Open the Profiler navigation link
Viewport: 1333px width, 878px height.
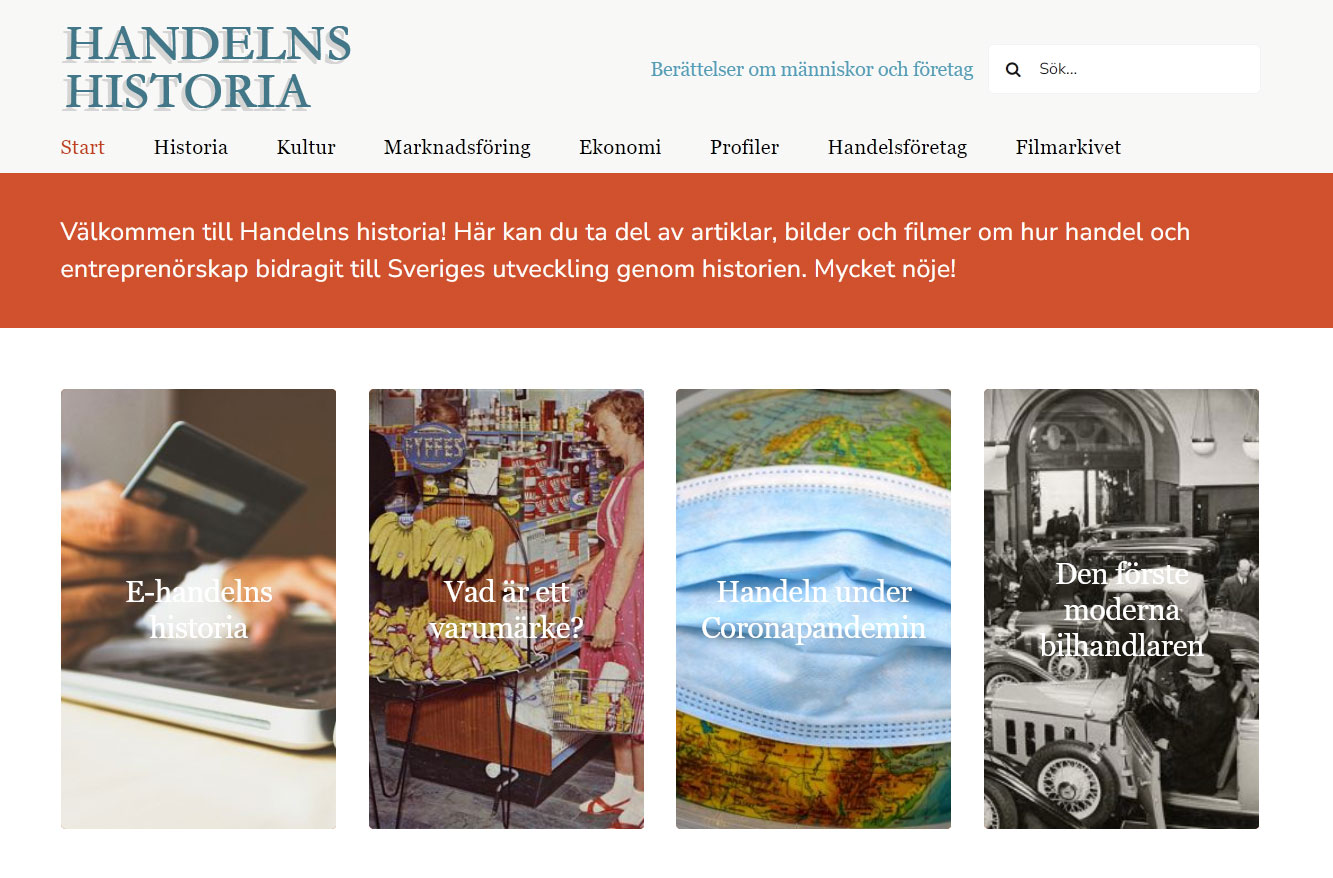click(744, 148)
